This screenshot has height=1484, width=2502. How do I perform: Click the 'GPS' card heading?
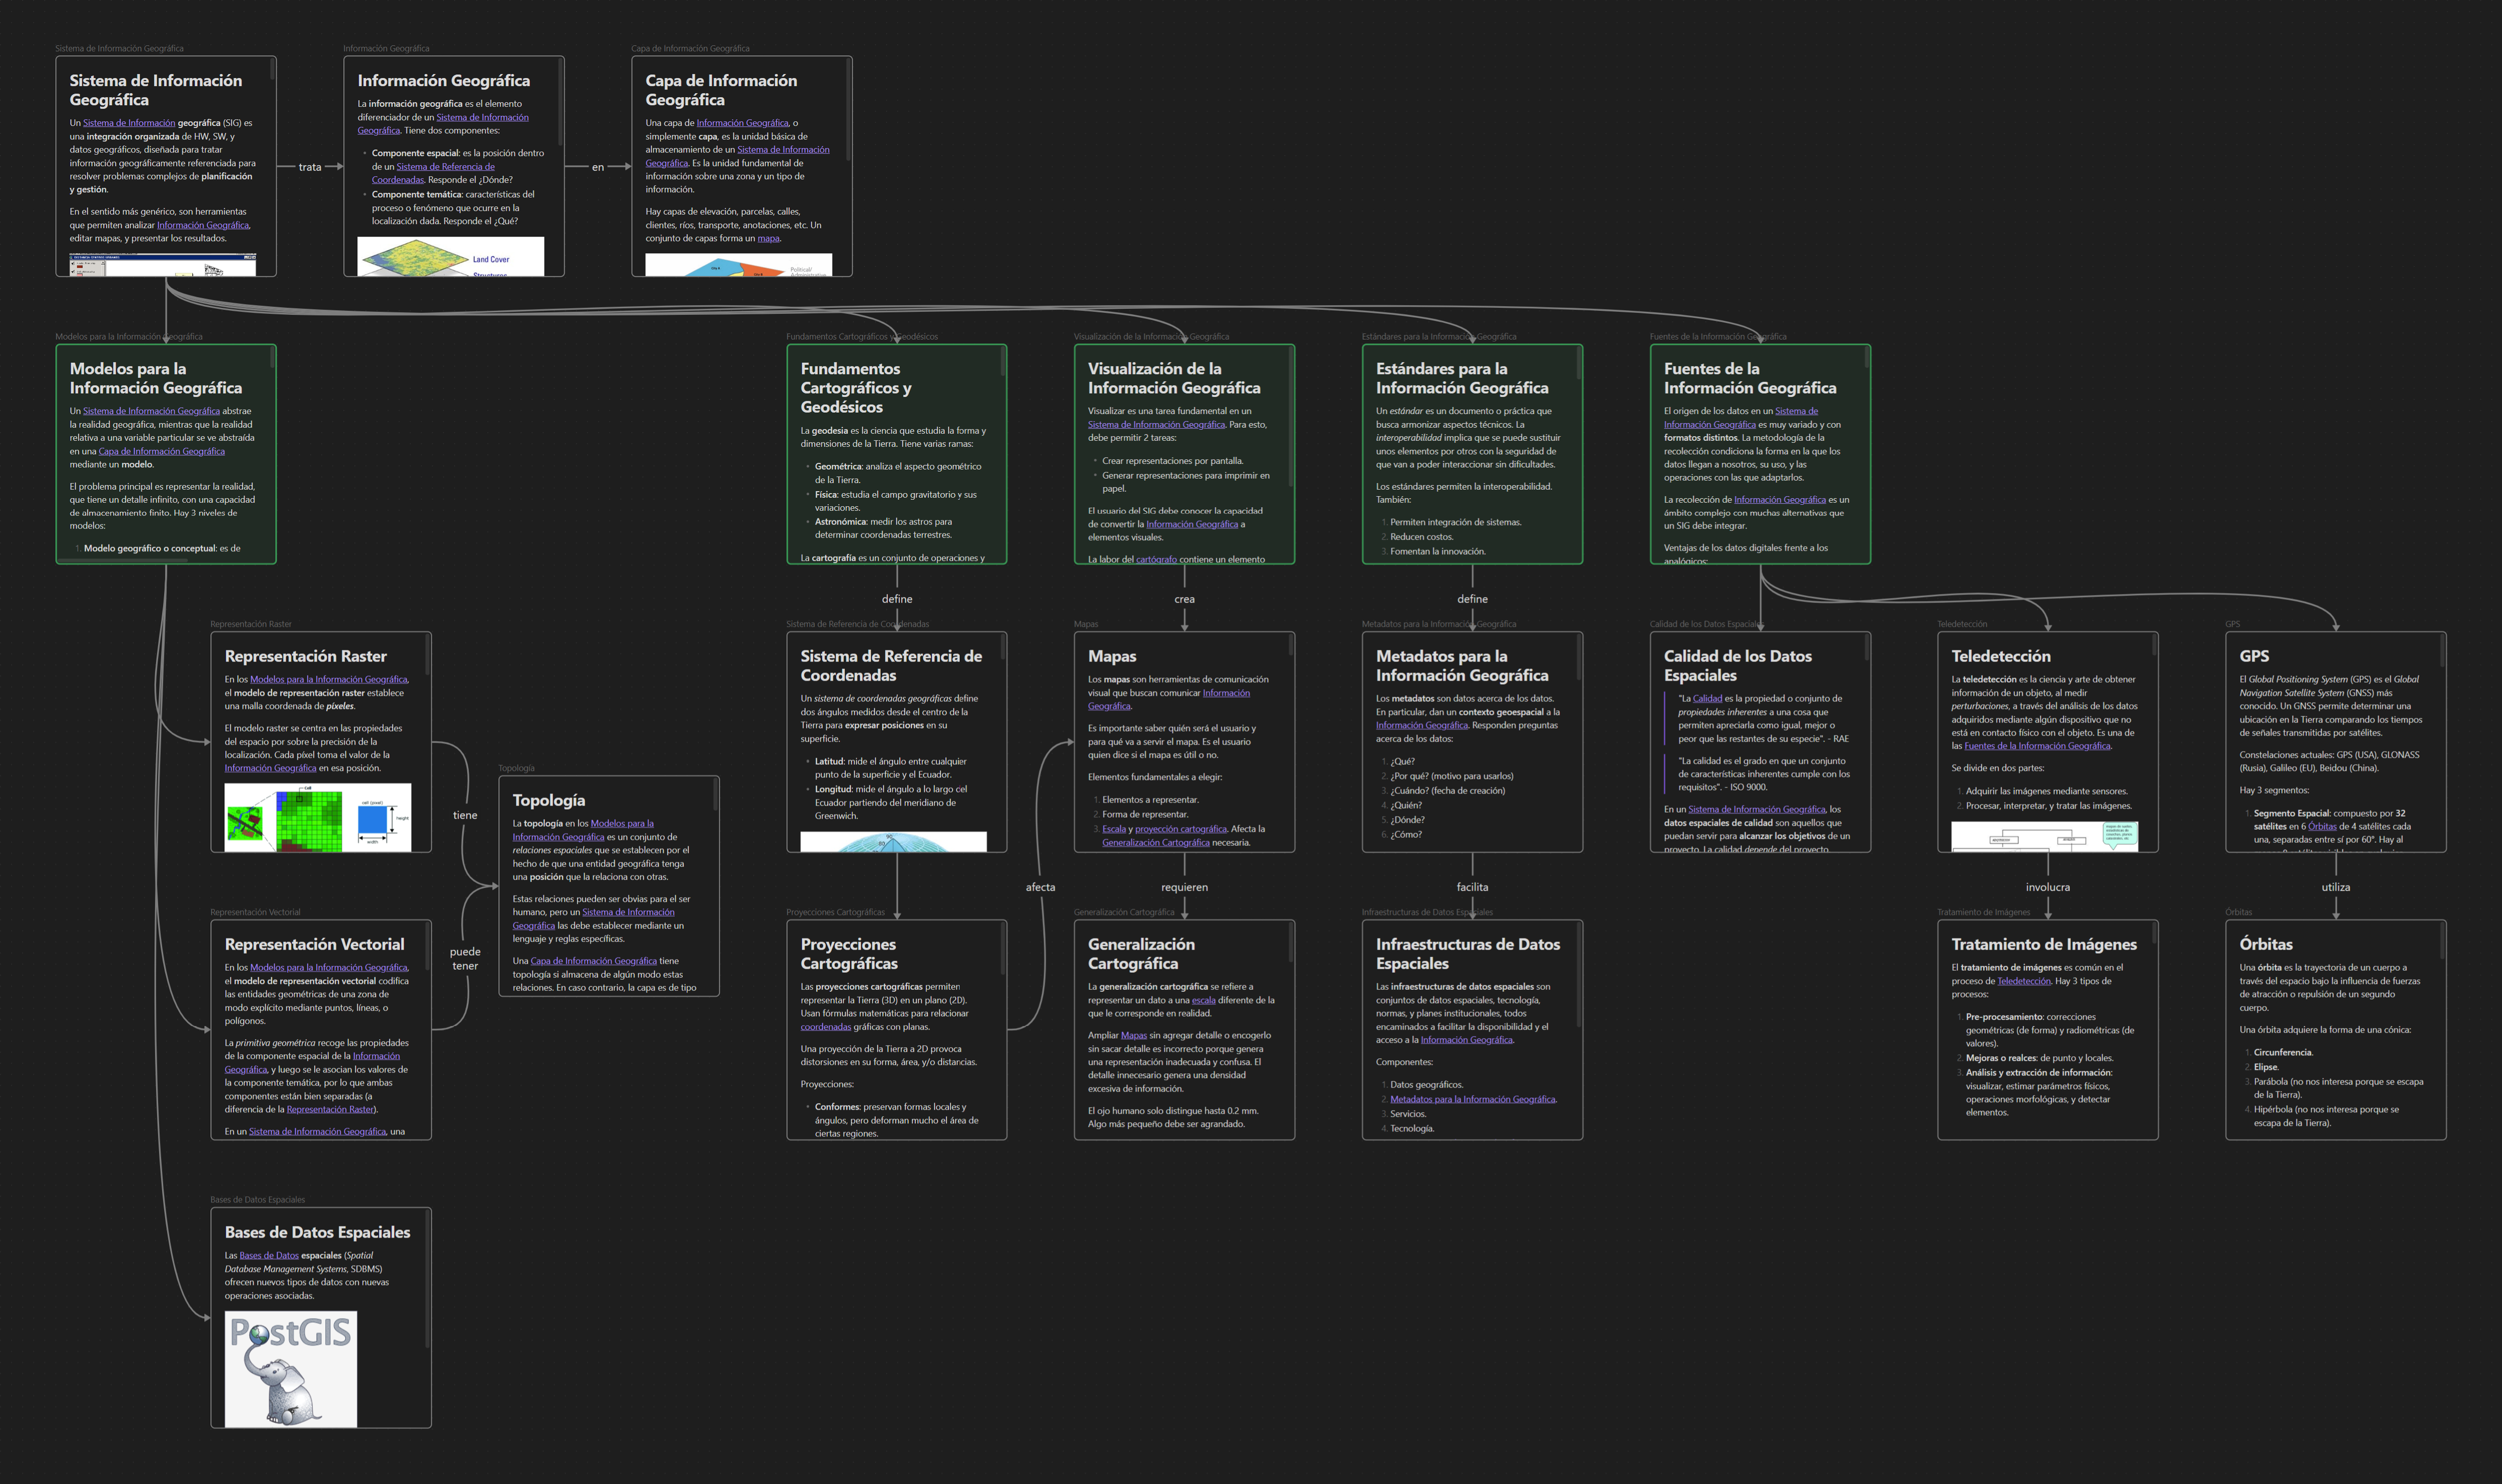(2254, 656)
